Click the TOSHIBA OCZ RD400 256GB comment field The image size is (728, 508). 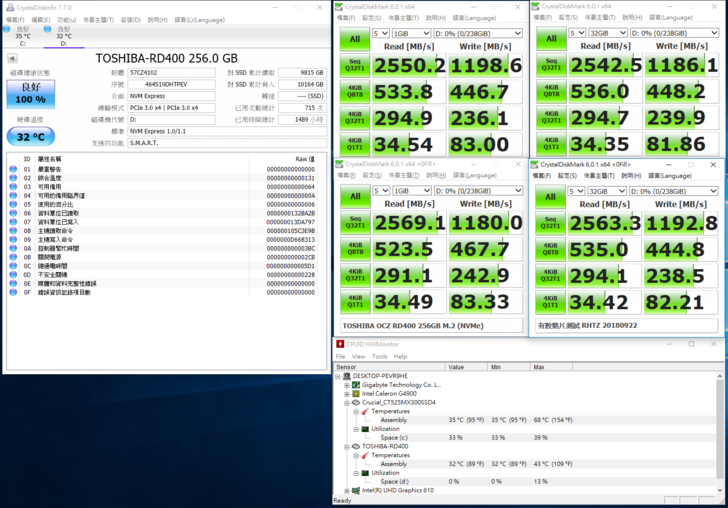(430, 325)
